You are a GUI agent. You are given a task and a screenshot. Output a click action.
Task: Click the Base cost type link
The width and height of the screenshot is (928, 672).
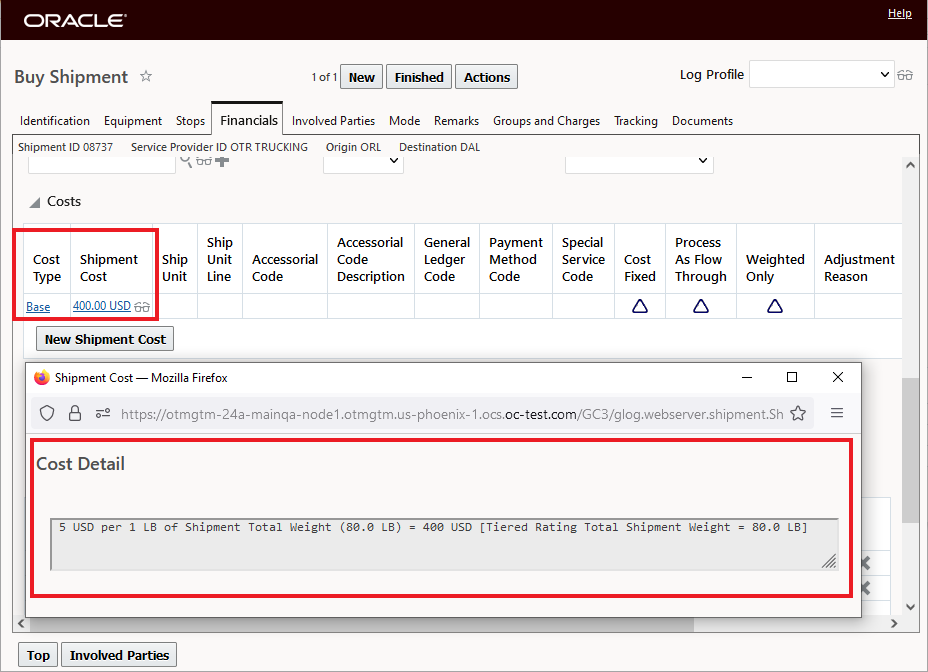(38, 307)
